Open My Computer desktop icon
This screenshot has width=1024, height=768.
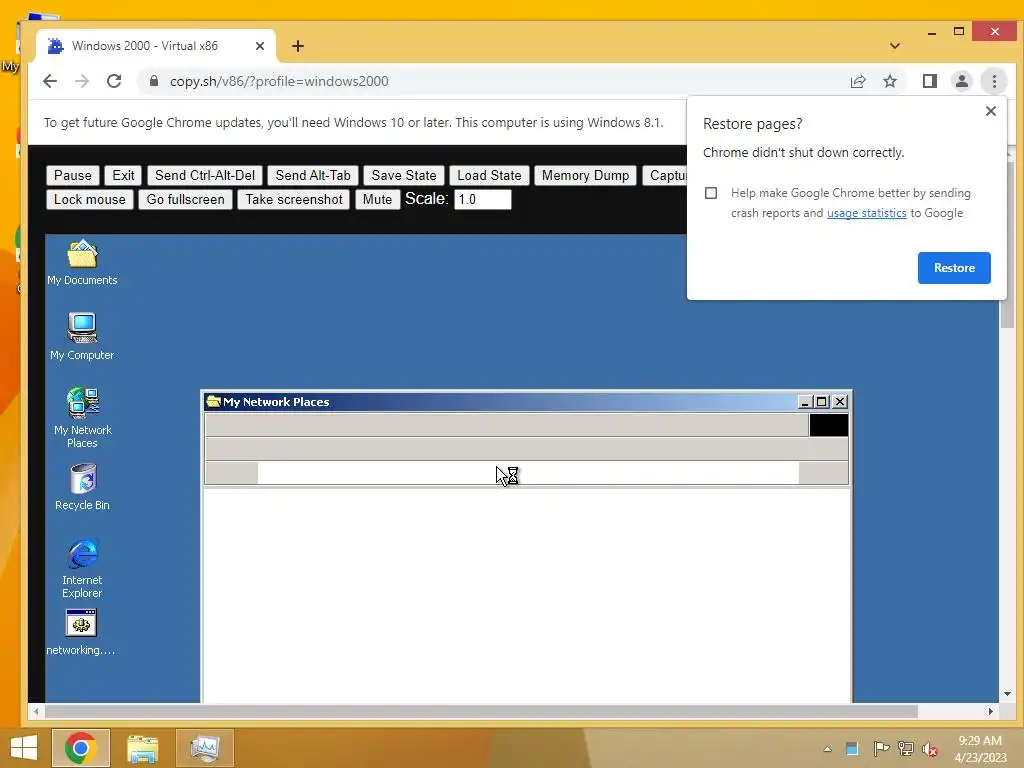[82, 337]
